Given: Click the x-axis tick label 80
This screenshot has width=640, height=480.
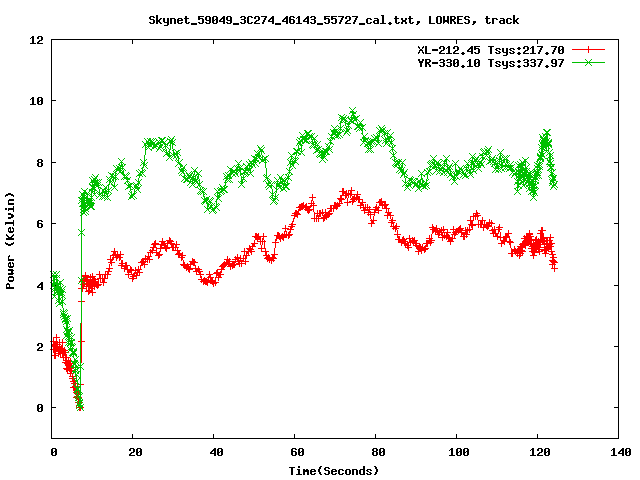Looking at the screenshot, I should click(x=378, y=452).
